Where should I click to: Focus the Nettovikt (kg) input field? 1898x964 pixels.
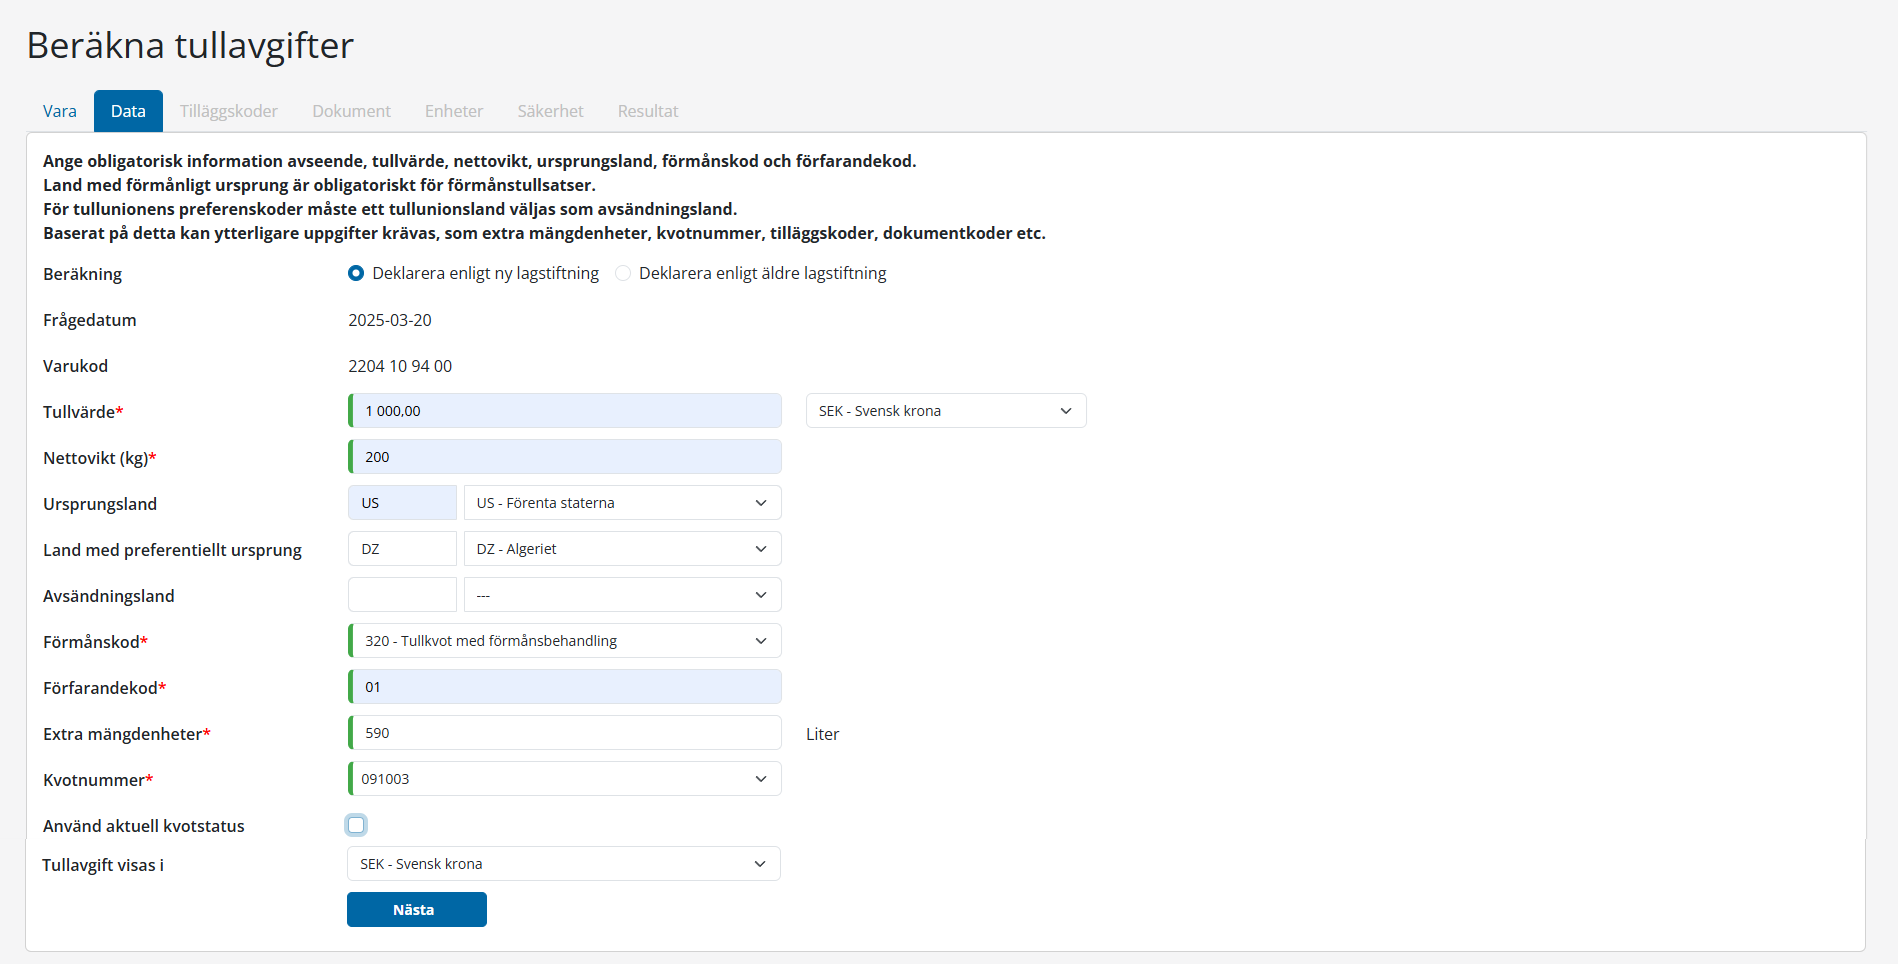565,457
